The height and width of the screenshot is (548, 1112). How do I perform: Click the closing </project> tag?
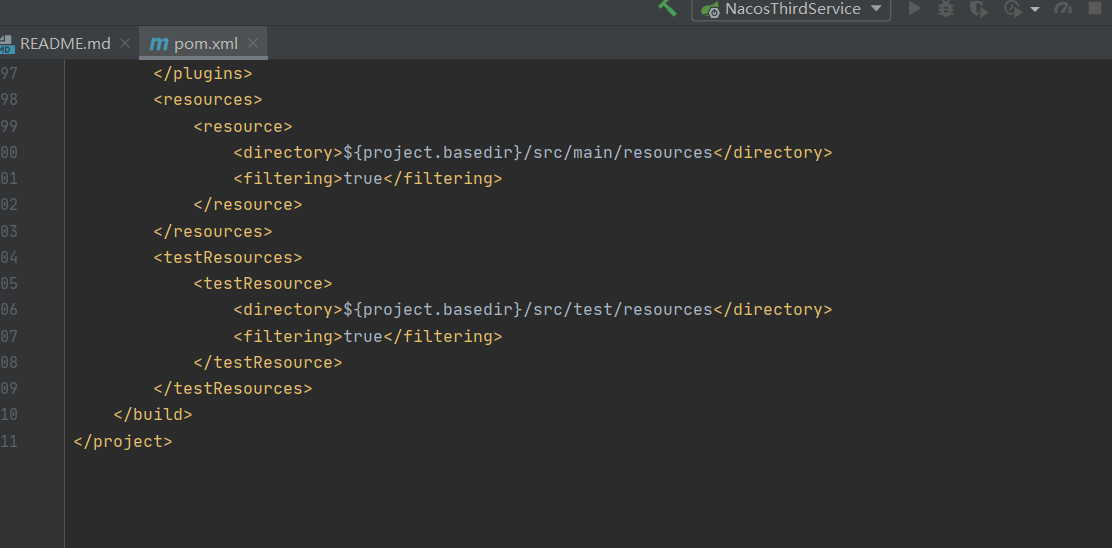(x=123, y=441)
